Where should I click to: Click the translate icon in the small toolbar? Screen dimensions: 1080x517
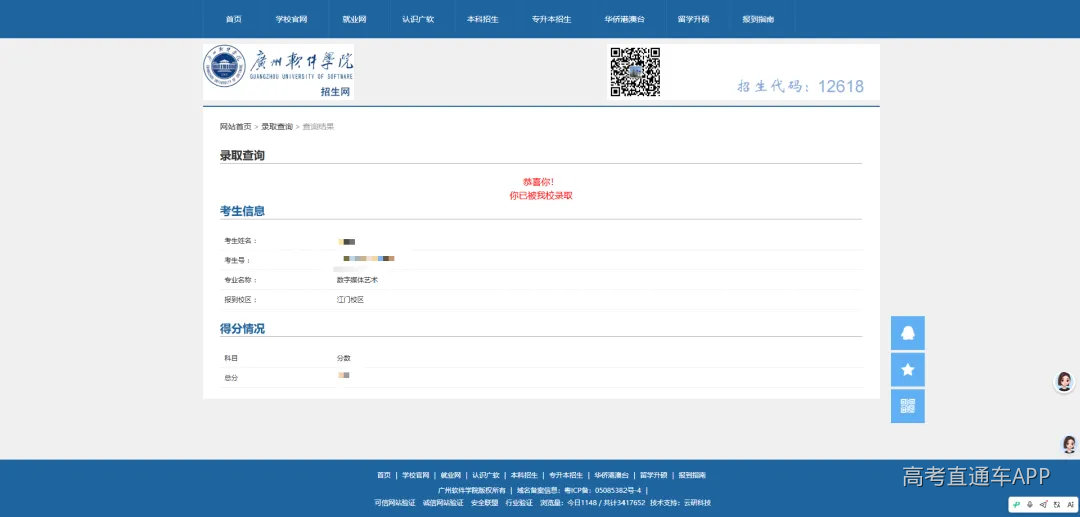click(1057, 505)
